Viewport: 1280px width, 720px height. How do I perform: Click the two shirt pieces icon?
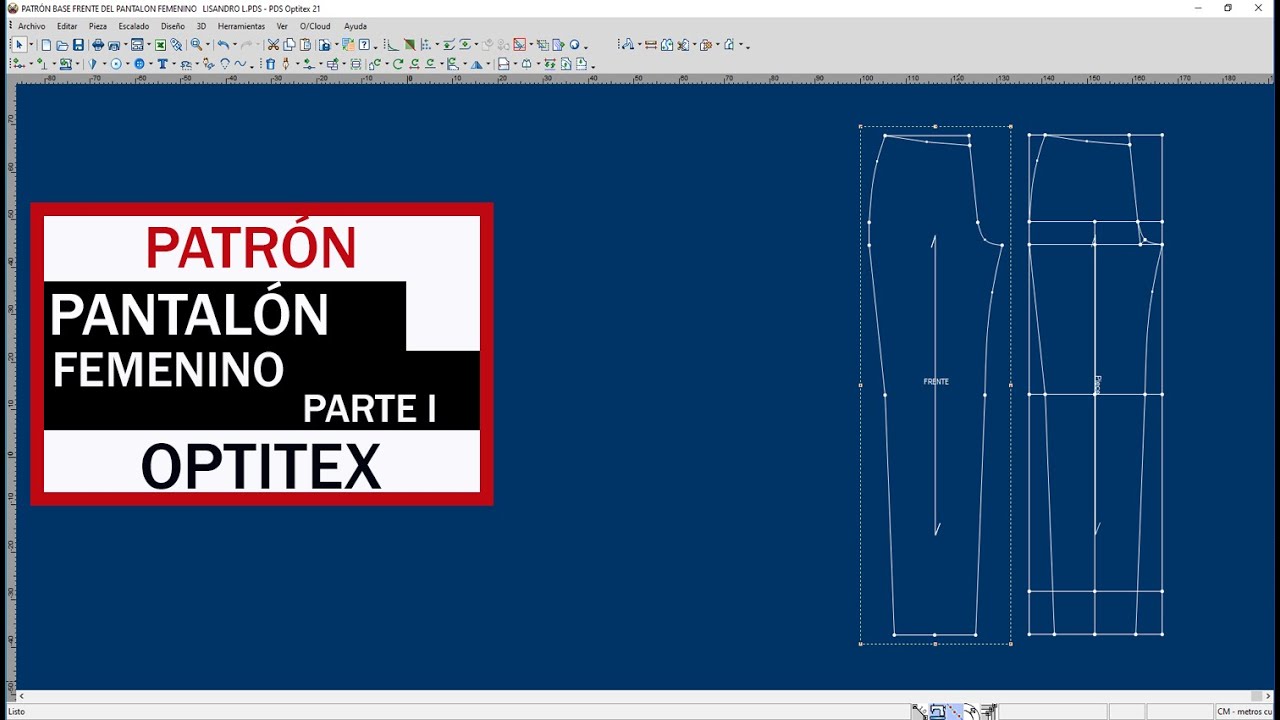pos(667,45)
